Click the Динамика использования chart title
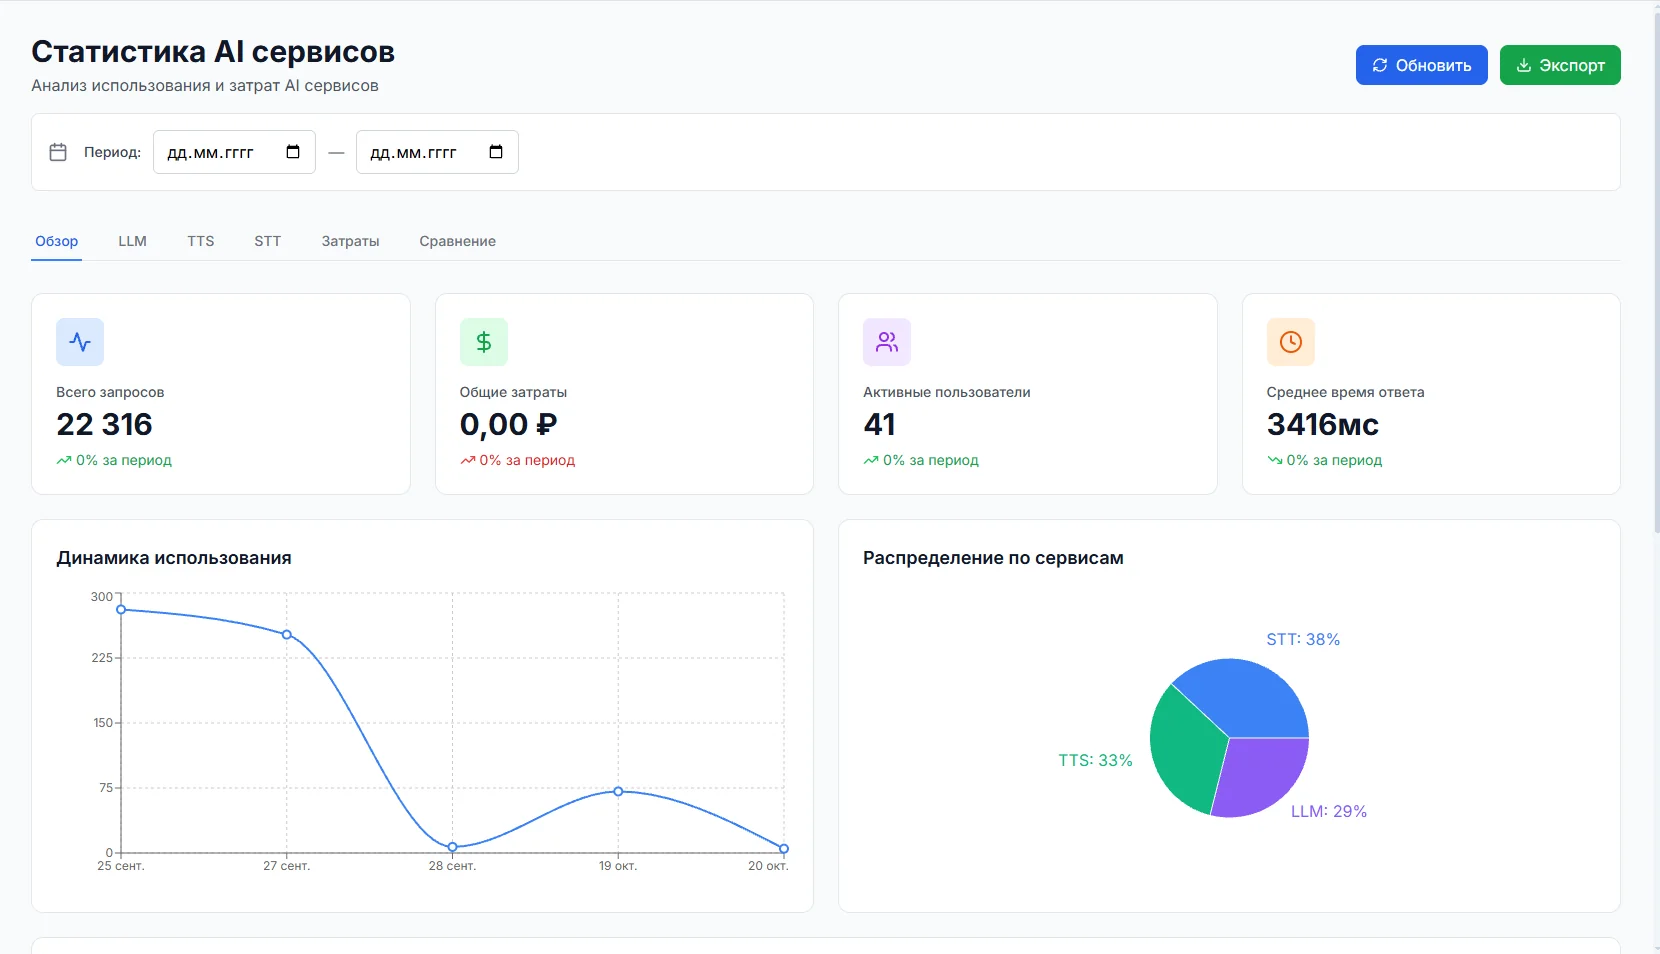Screen dimensions: 1660x954 tap(174, 558)
